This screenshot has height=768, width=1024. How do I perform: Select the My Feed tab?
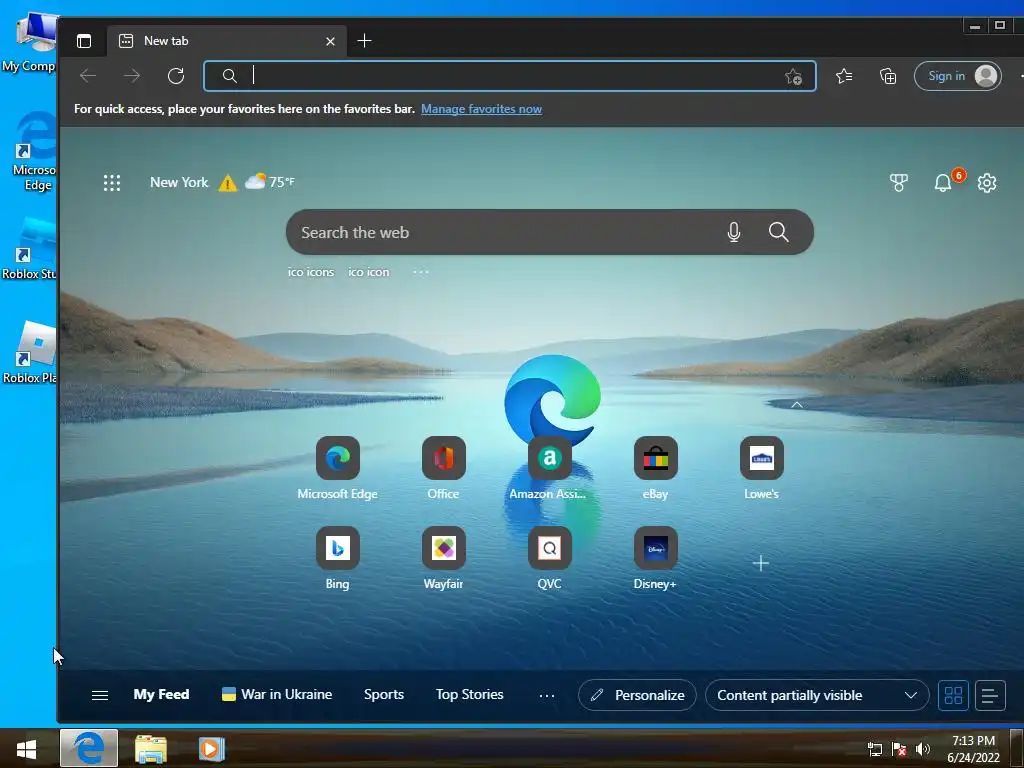(x=161, y=695)
